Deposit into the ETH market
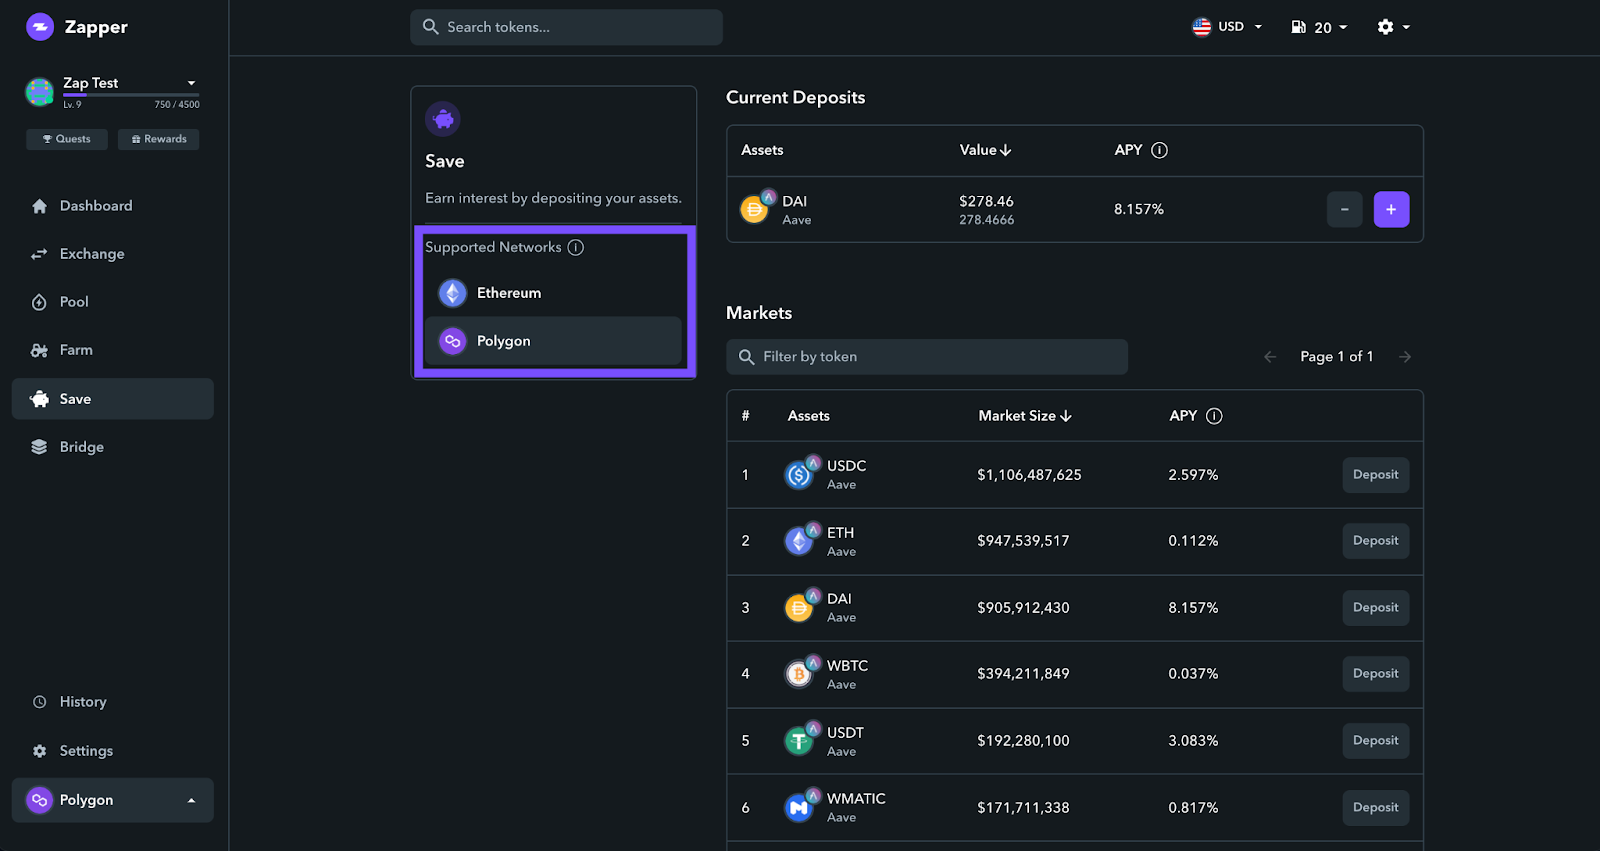This screenshot has width=1600, height=851. click(1375, 541)
